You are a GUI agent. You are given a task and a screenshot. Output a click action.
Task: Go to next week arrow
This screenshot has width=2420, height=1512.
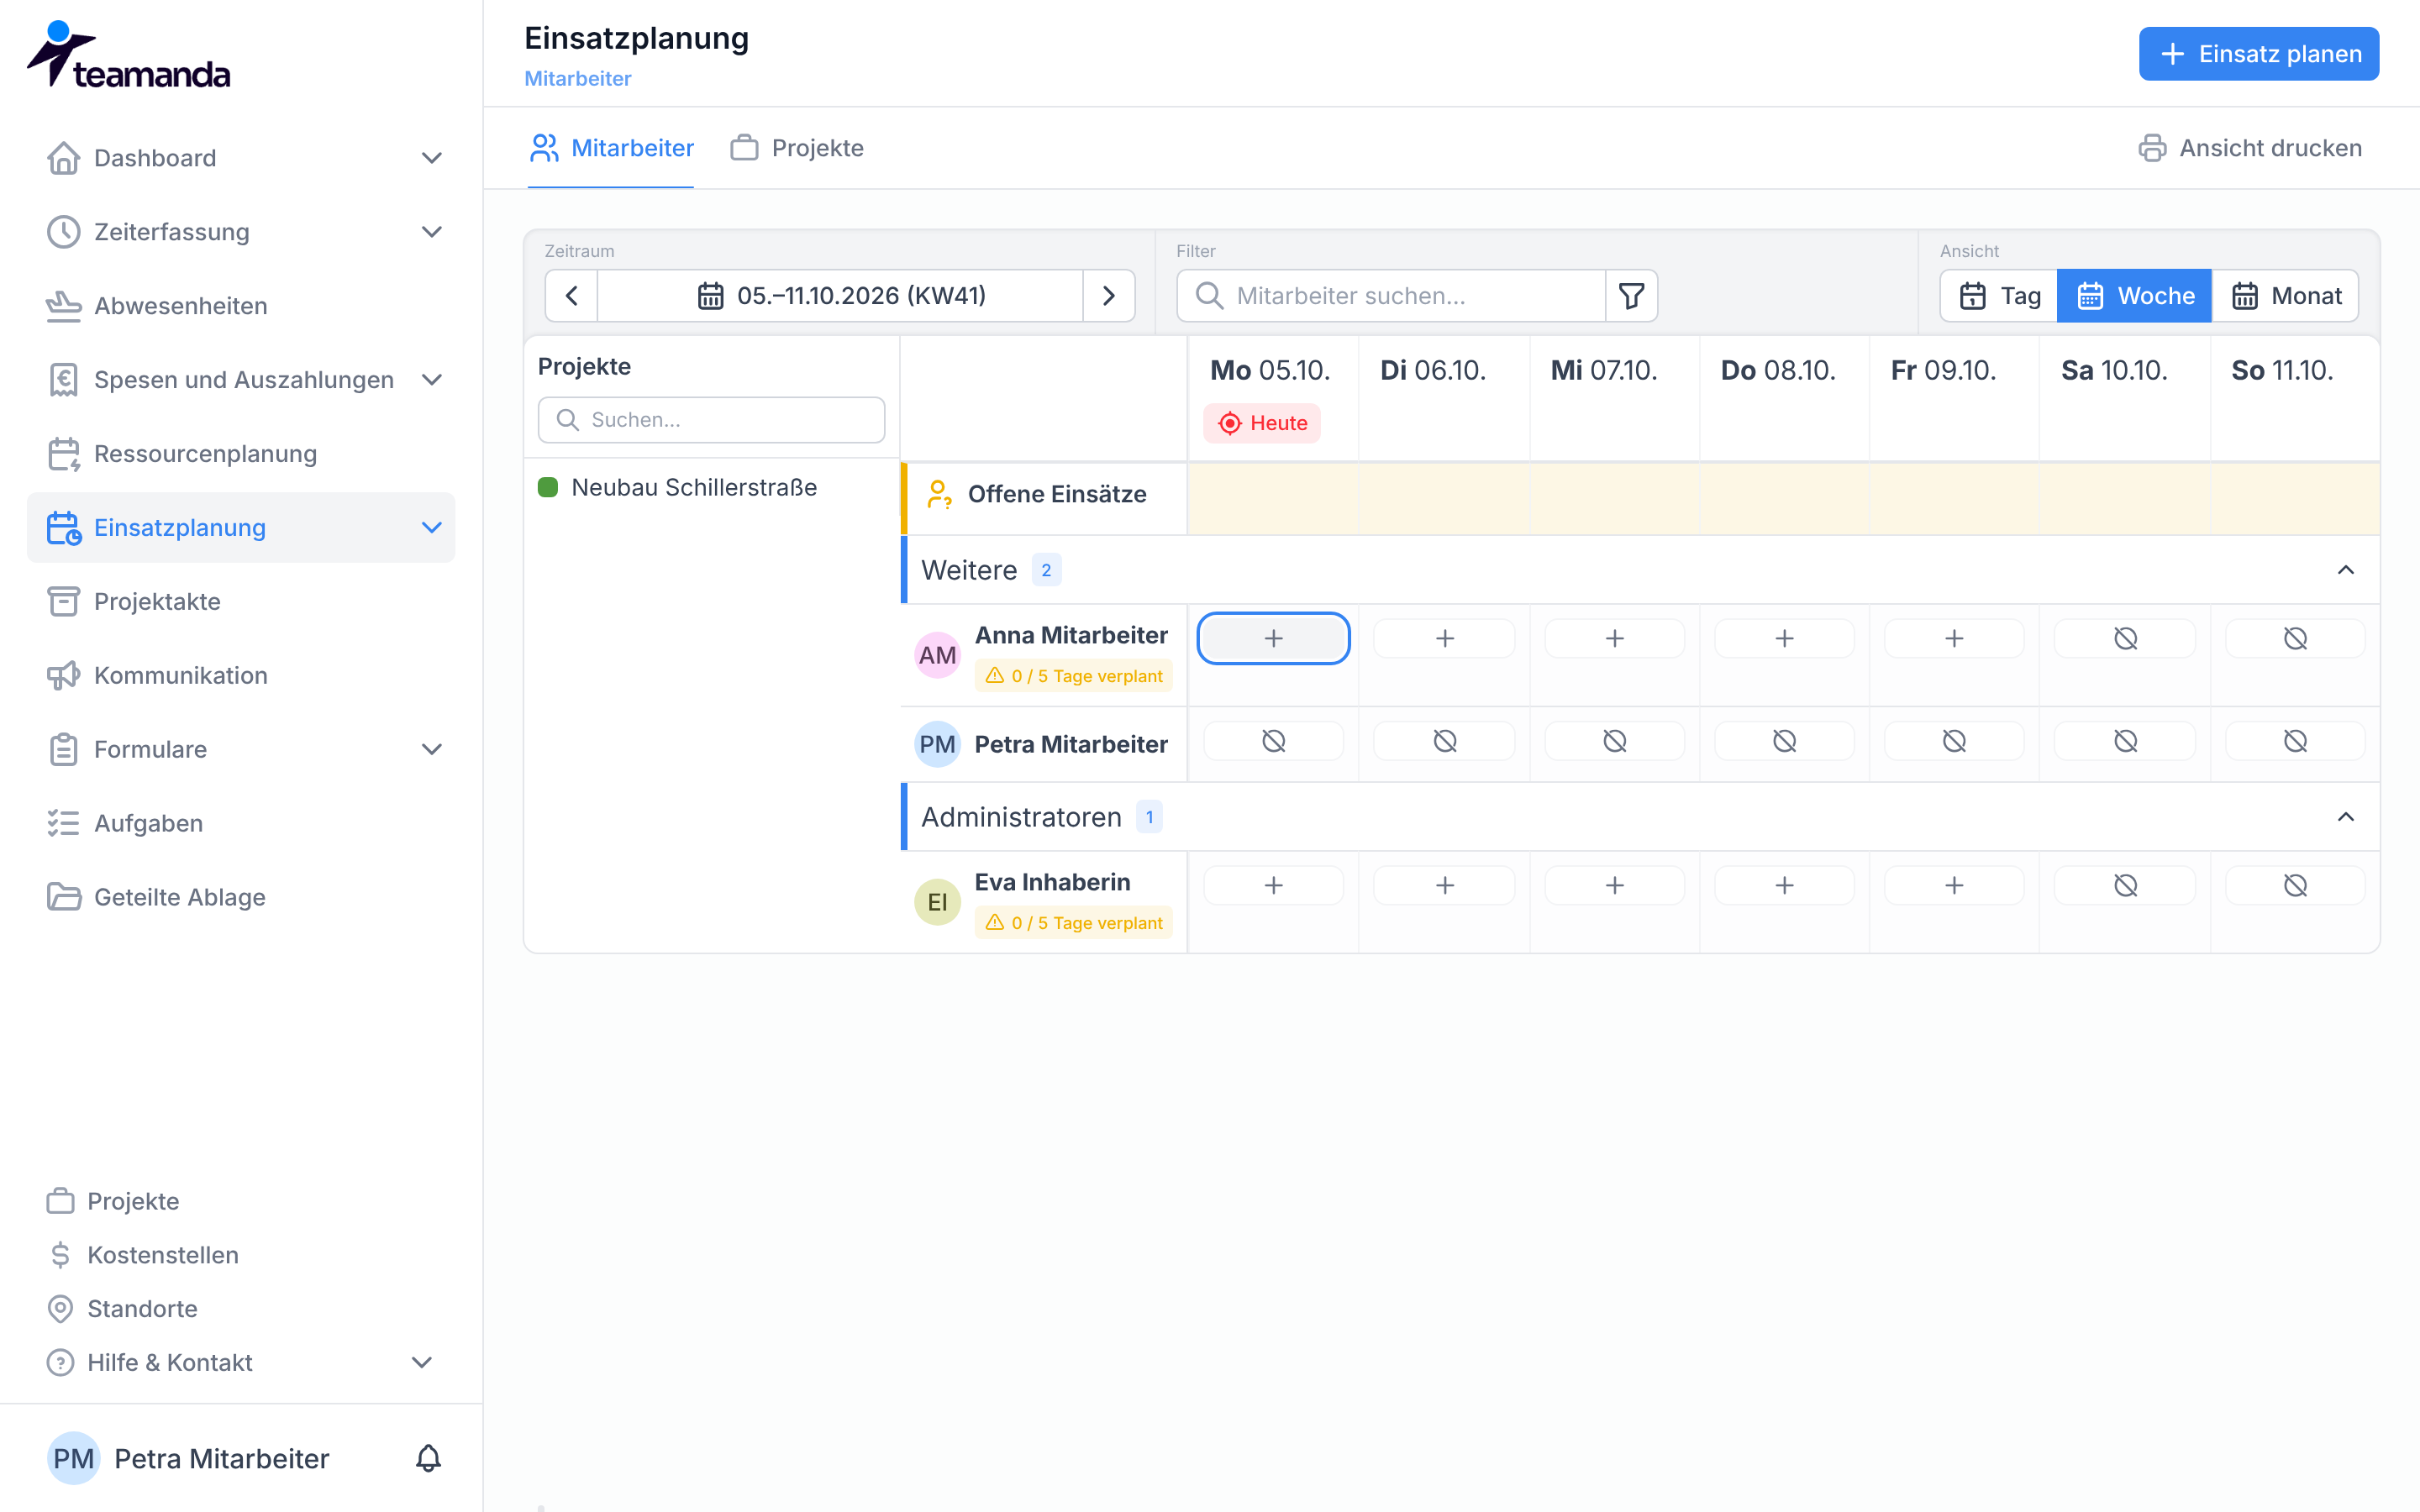(x=1108, y=296)
